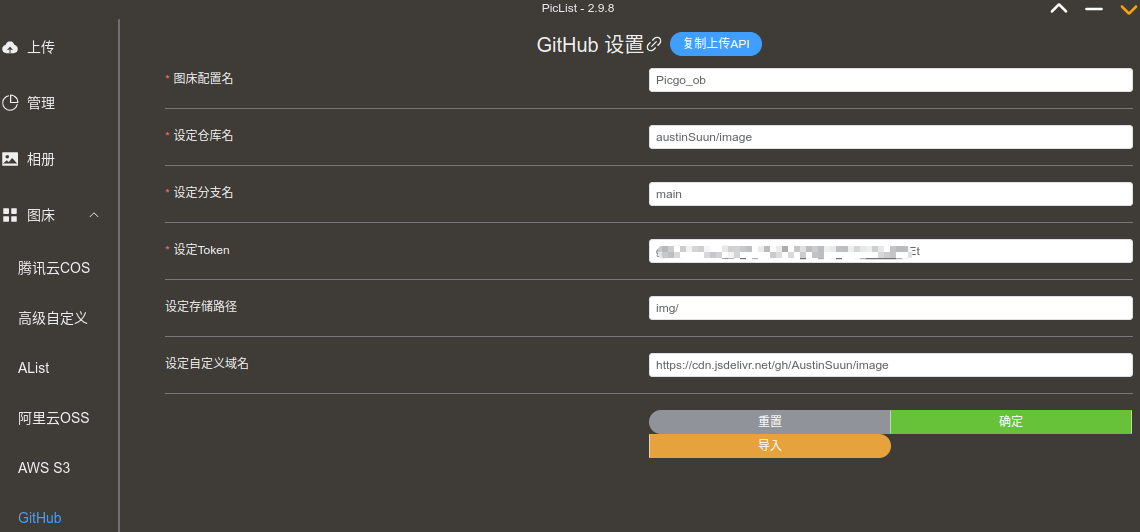The width and height of the screenshot is (1140, 532).
Task: Collapse the 图床 submenu arrow
Action: pos(94,215)
